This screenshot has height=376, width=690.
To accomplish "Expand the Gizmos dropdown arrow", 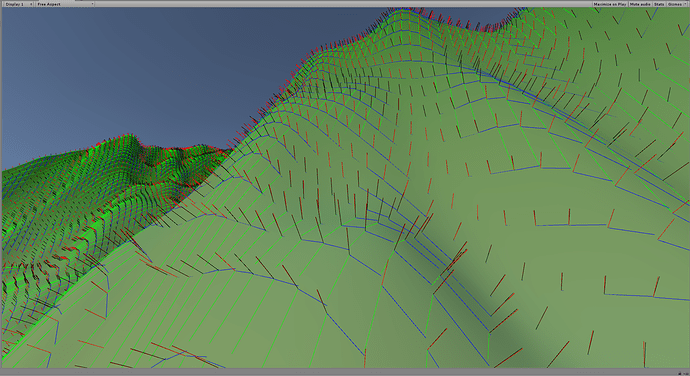I will [x=685, y=4].
